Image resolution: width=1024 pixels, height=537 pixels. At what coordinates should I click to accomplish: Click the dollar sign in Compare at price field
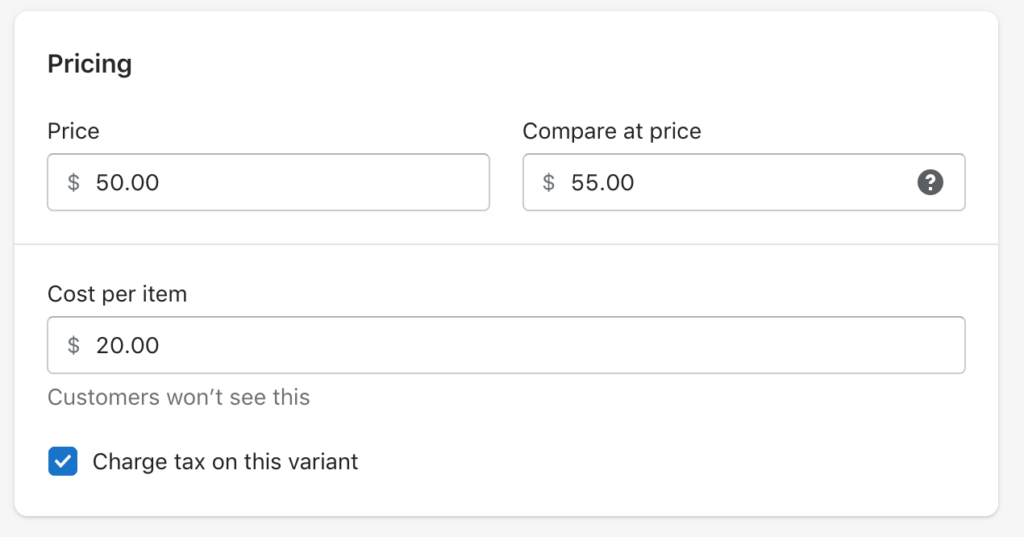click(x=549, y=182)
